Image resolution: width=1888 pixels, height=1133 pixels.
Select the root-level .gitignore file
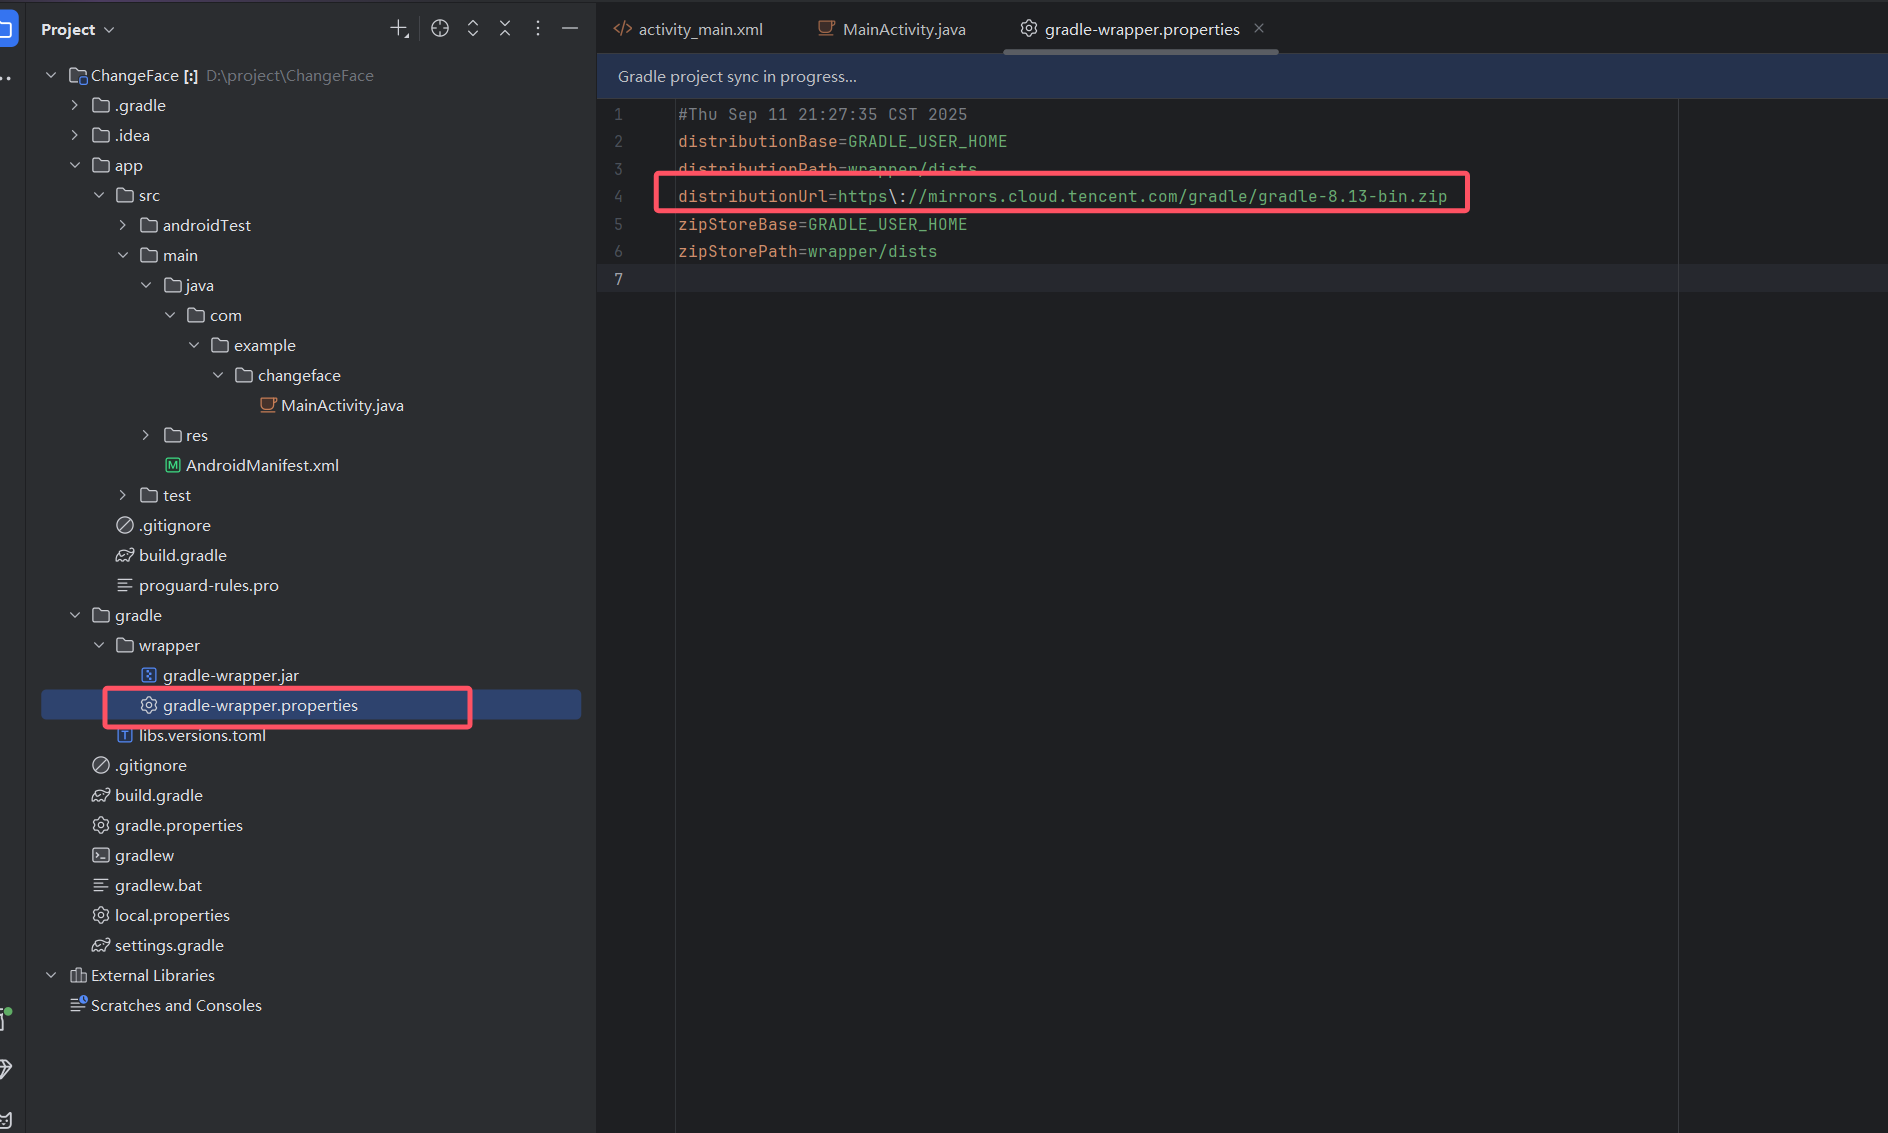point(151,765)
